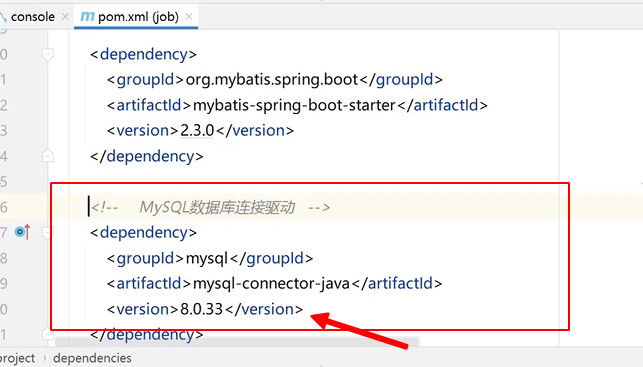Close the console tab
The image size is (643, 367).
click(65, 17)
